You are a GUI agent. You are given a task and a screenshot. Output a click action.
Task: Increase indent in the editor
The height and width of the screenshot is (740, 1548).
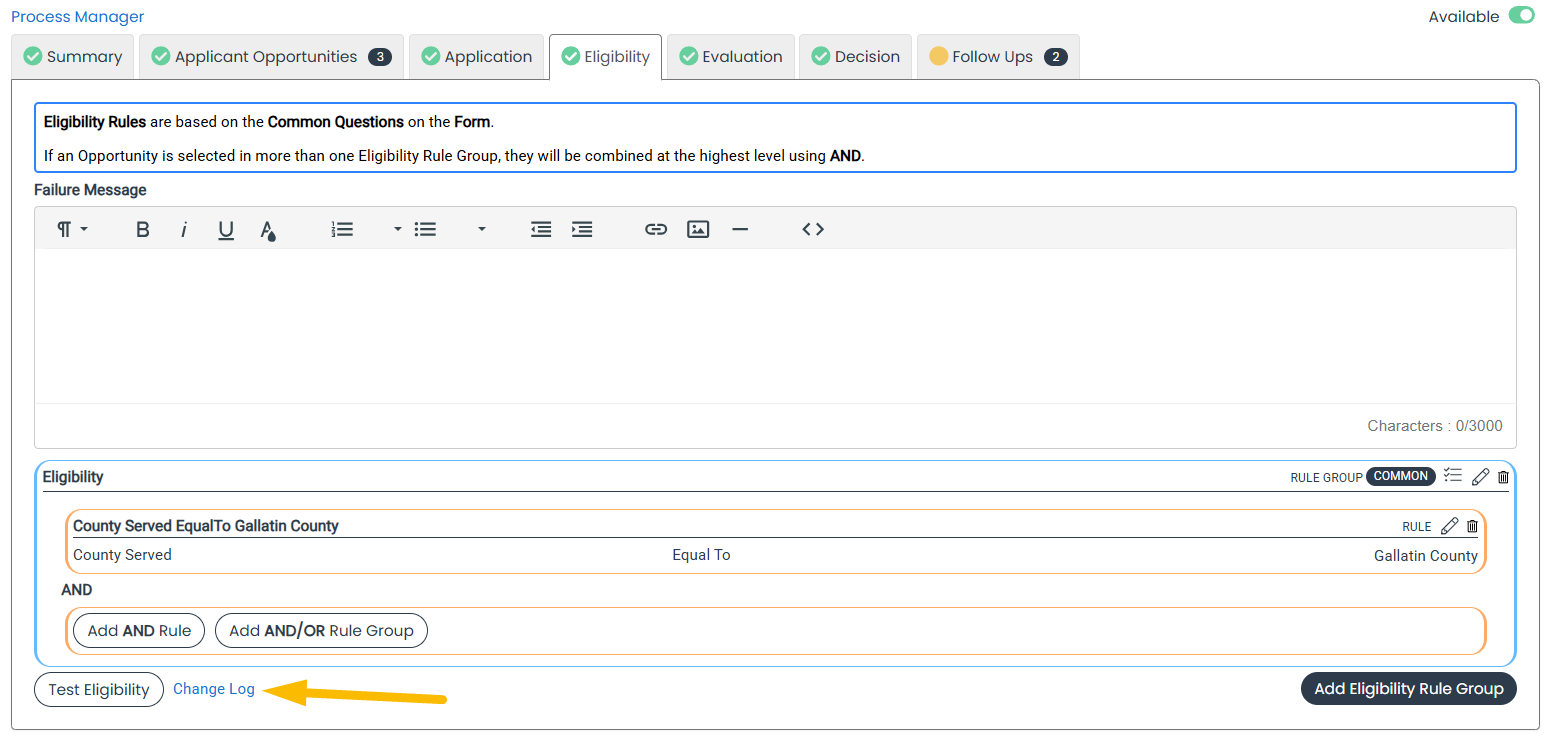(x=582, y=229)
